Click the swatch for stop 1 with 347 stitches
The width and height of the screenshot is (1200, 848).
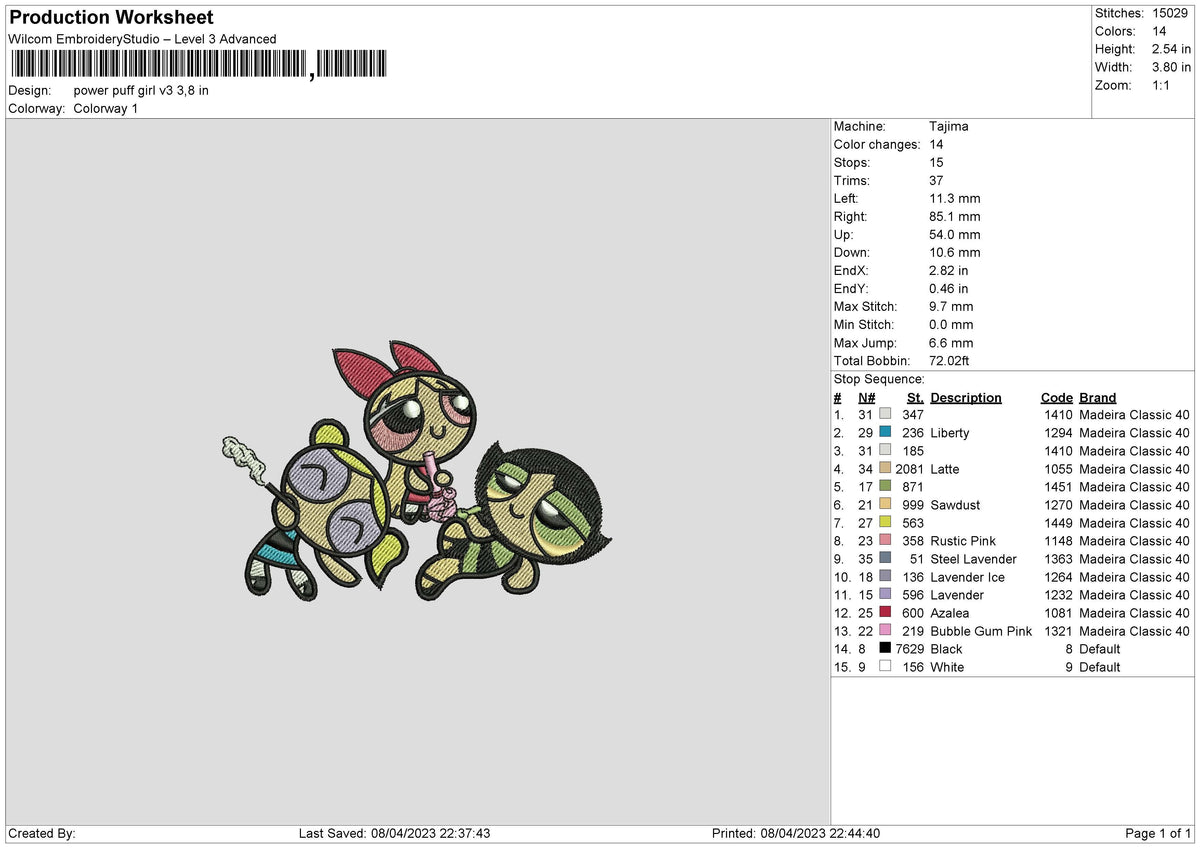tap(885, 415)
